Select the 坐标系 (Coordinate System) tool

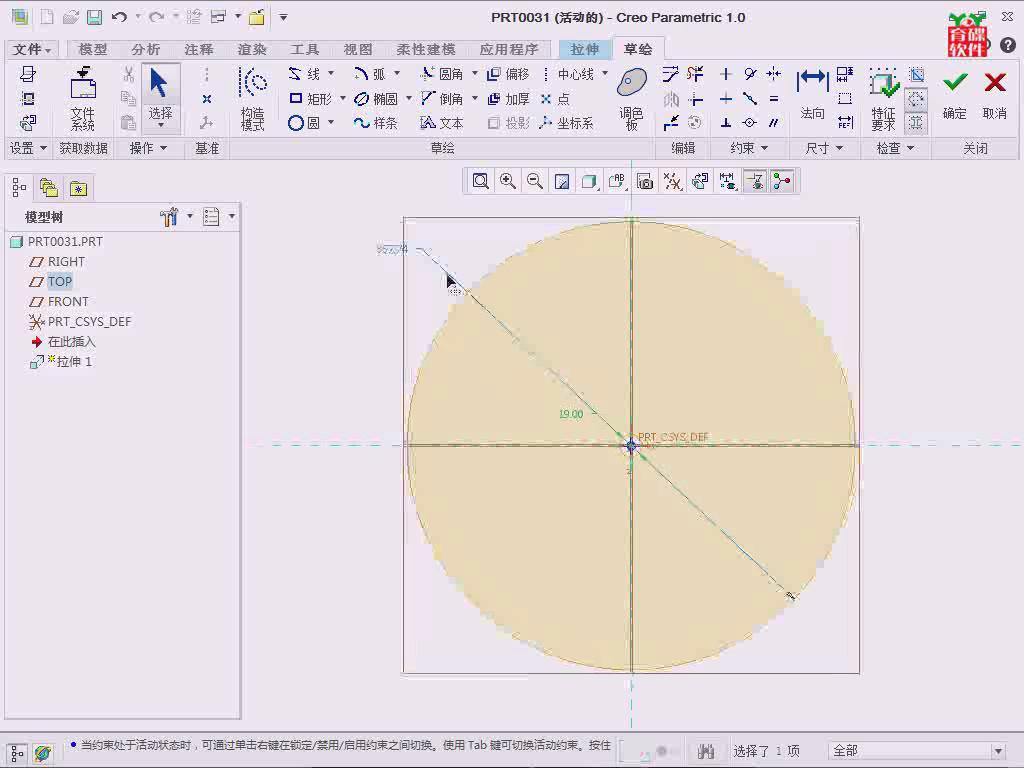566,123
